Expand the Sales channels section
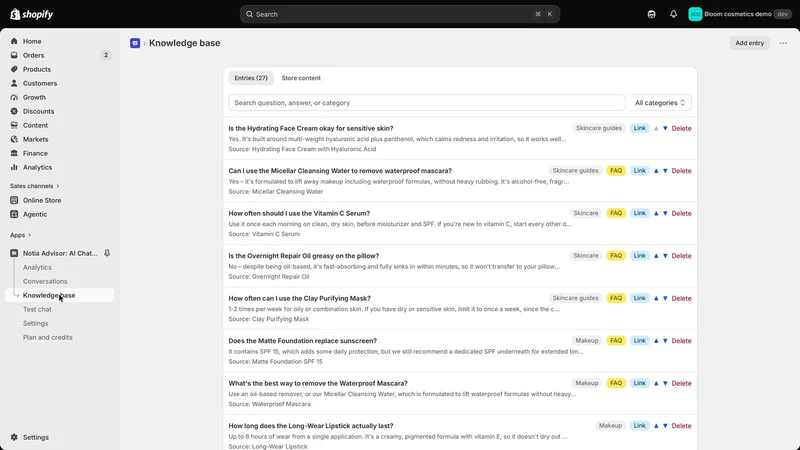 click(x=35, y=186)
